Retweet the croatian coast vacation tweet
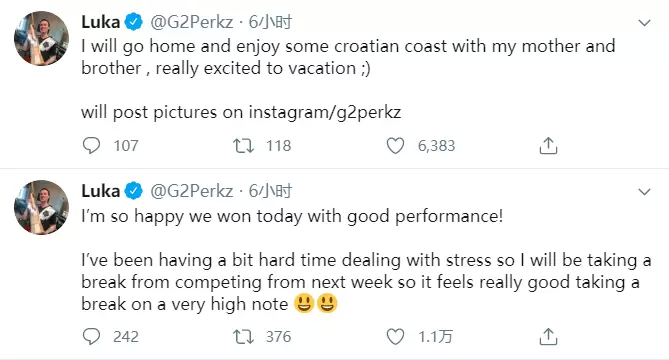The image size is (669, 360). click(x=243, y=145)
